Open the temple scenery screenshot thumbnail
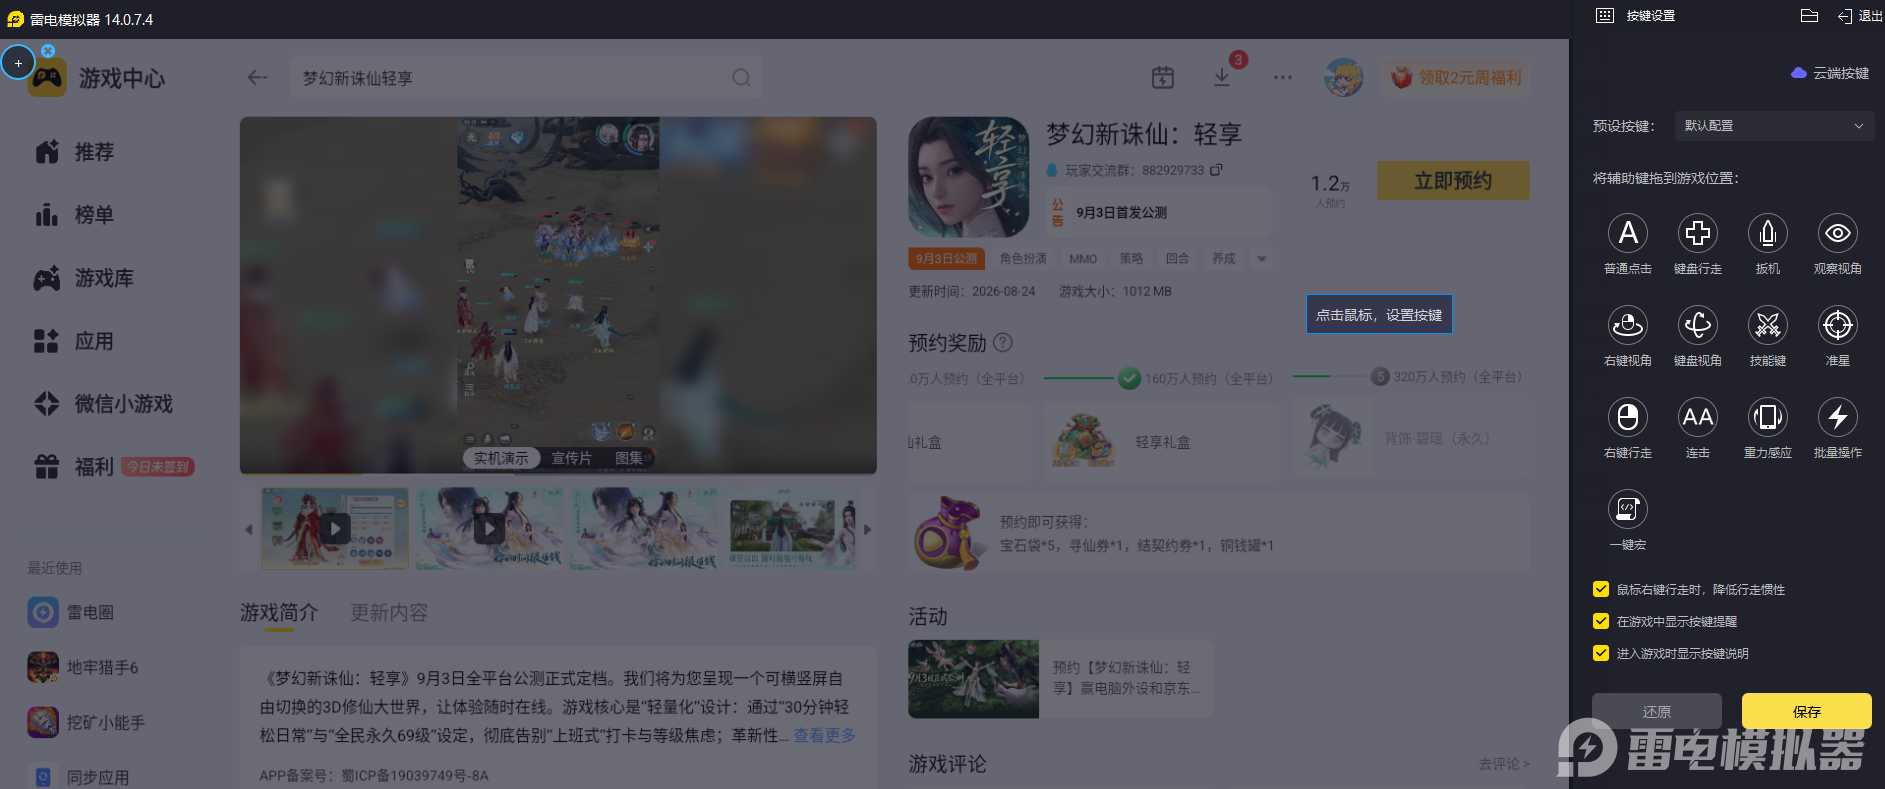The image size is (1885, 789). click(x=791, y=529)
